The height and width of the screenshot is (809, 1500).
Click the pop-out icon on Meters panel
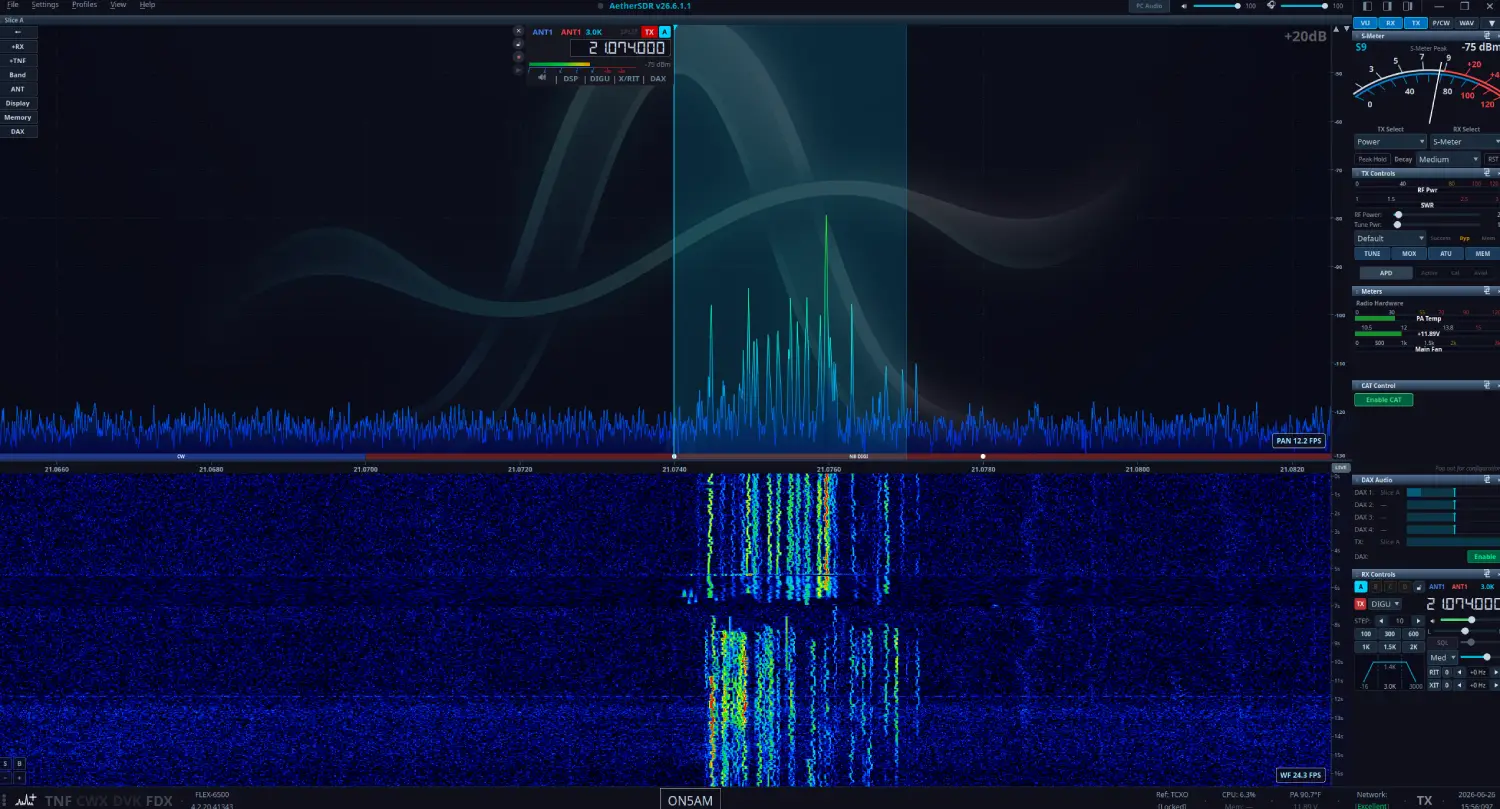tap(1487, 291)
